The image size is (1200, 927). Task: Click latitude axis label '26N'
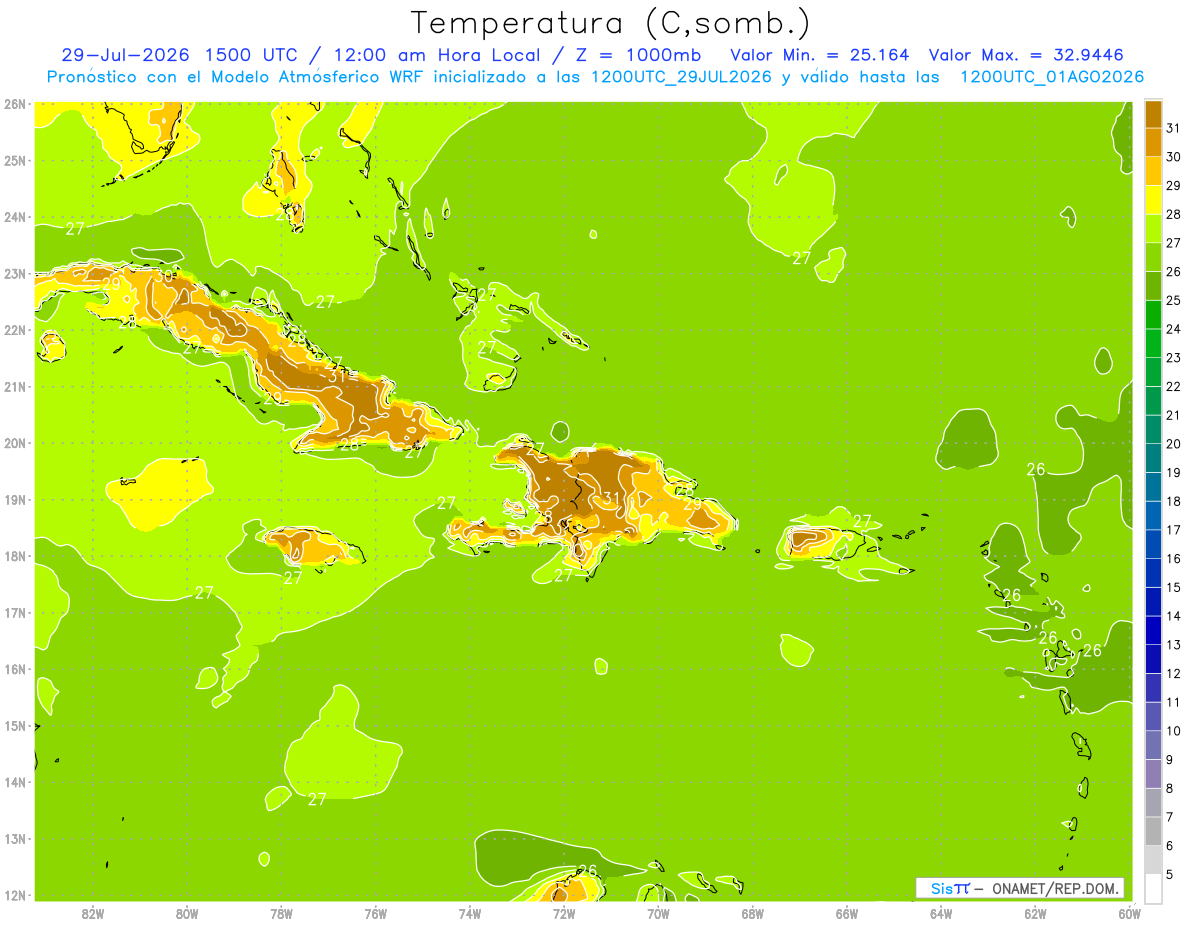14,103
